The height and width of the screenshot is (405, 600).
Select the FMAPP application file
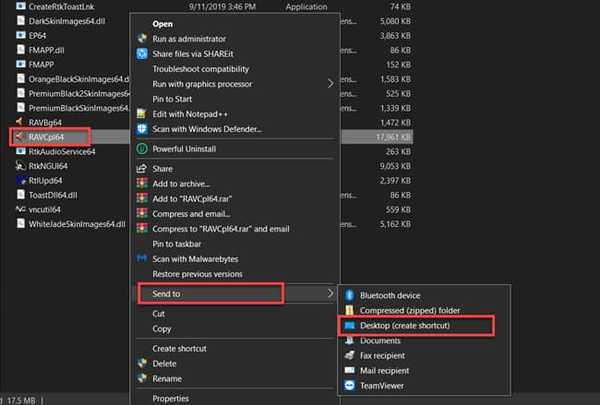tap(41, 64)
